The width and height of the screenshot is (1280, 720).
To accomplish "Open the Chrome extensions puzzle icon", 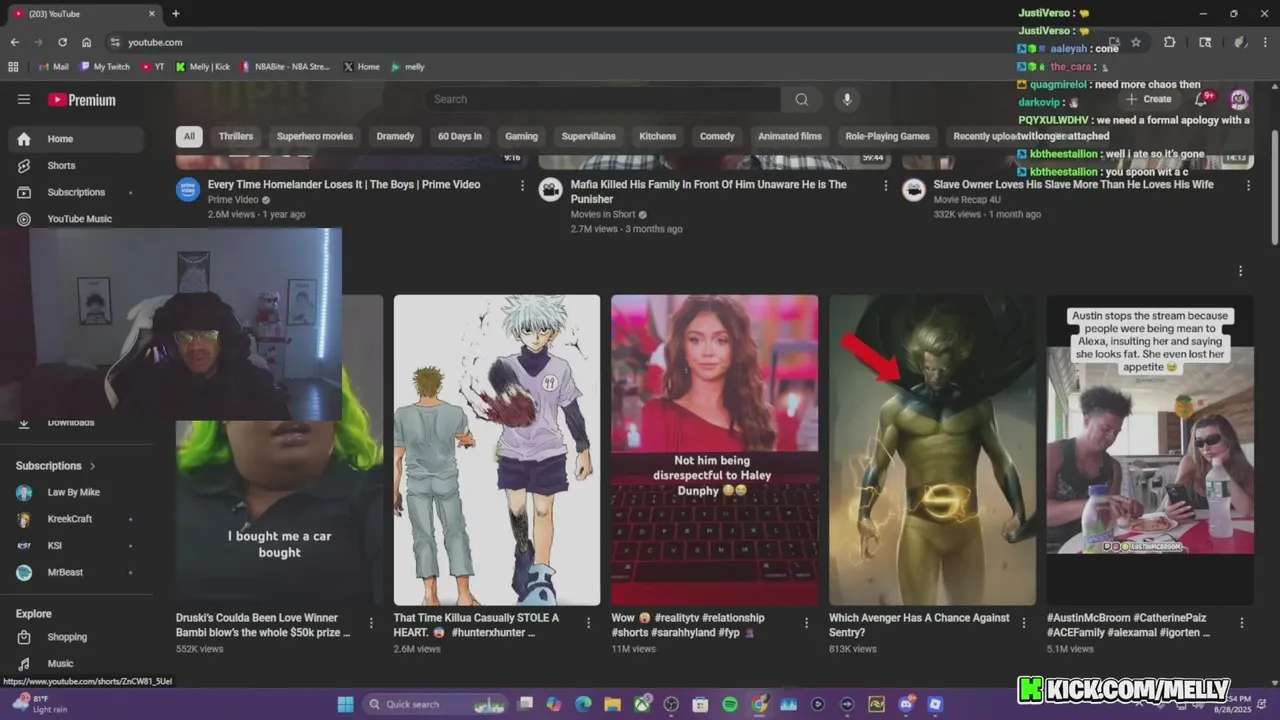I will (x=1169, y=42).
